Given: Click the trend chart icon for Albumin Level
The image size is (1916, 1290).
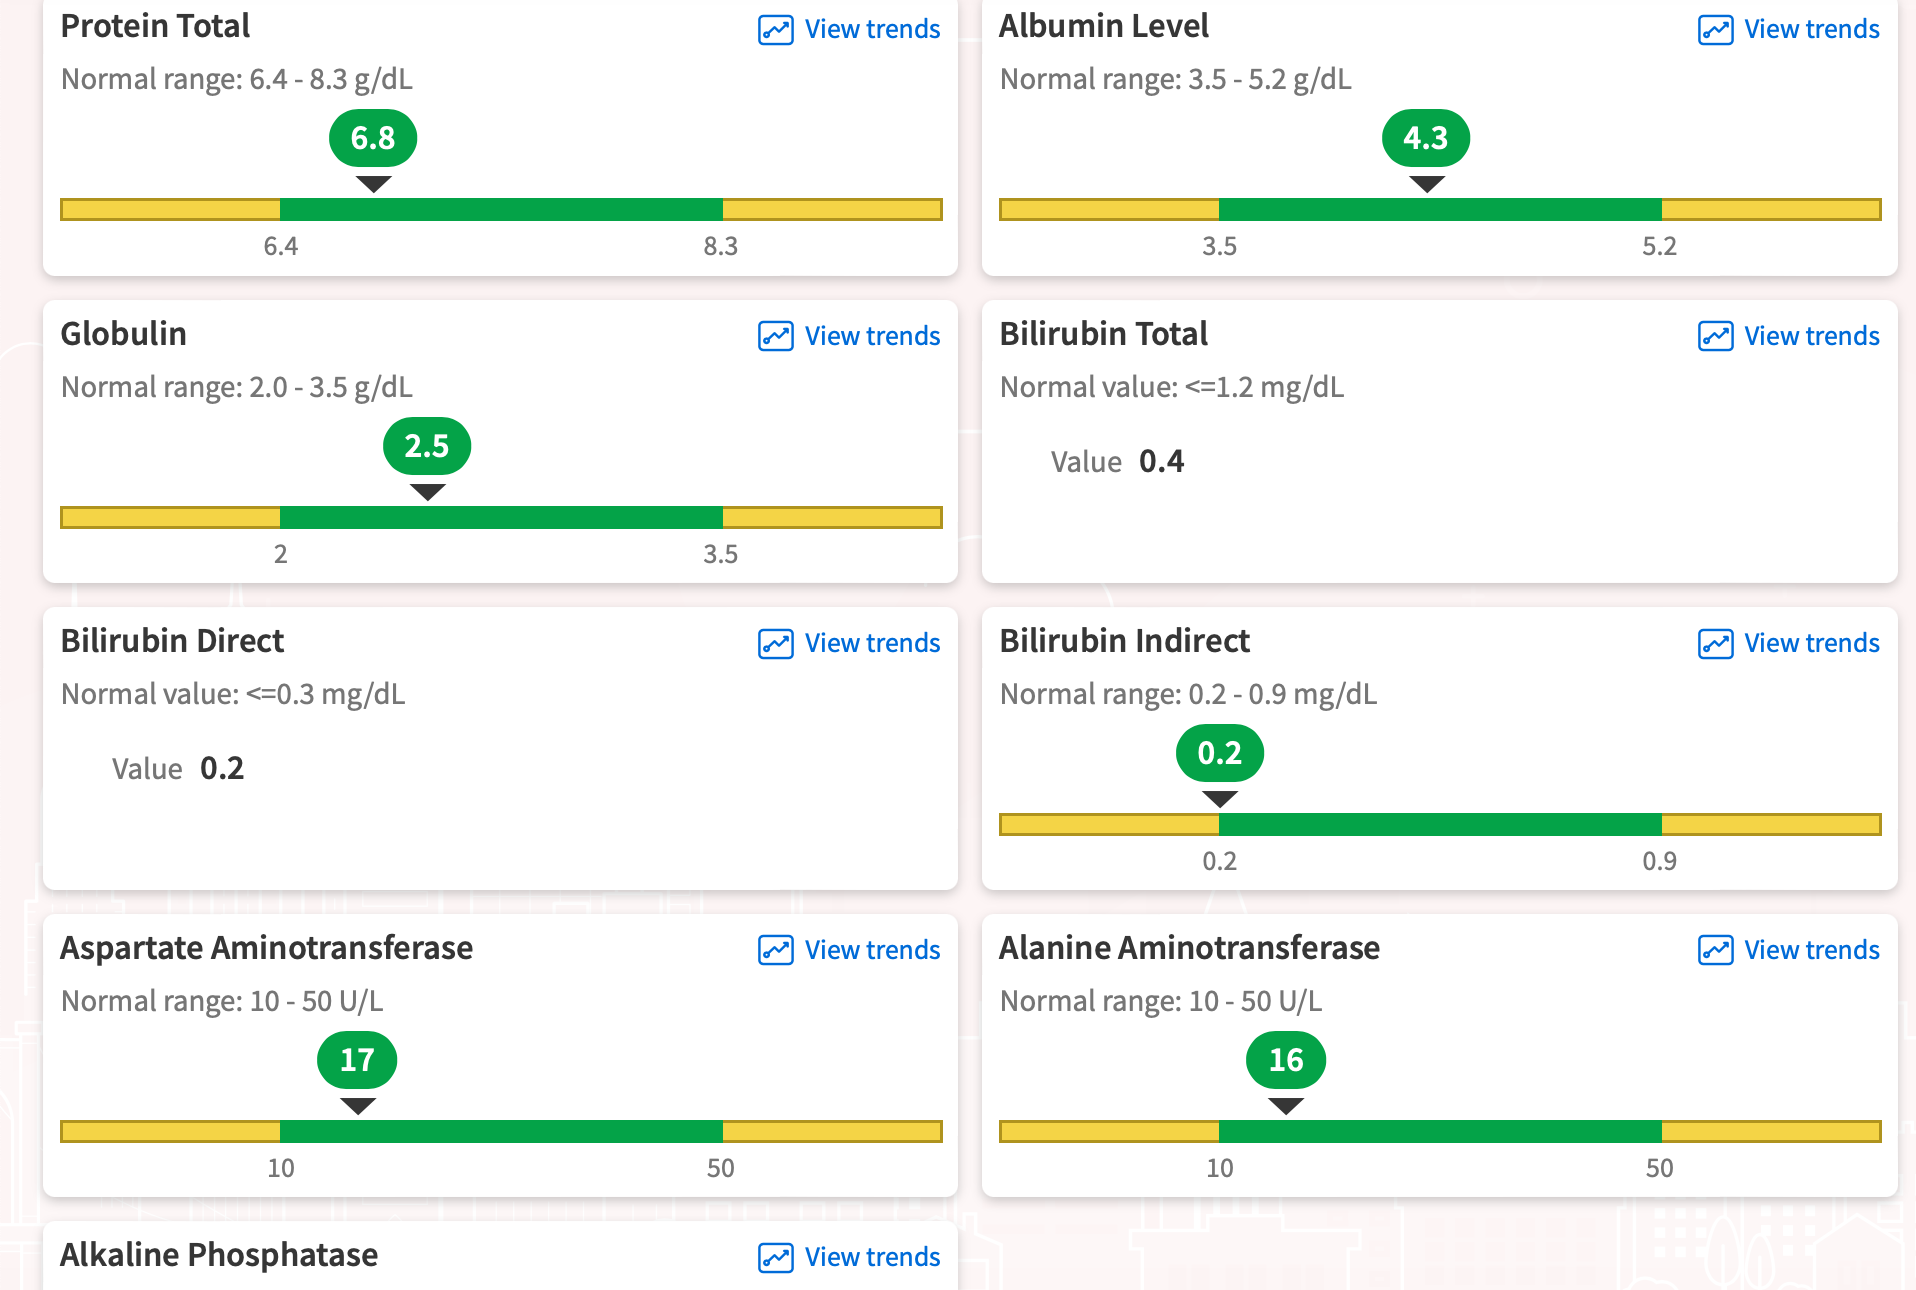Looking at the screenshot, I should (1715, 30).
